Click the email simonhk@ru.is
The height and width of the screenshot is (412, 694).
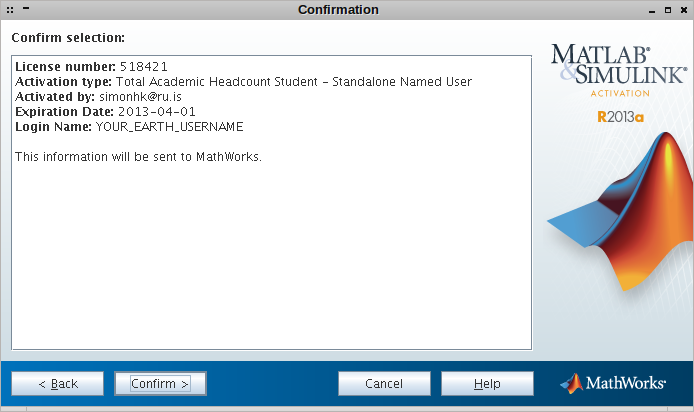tap(140, 97)
